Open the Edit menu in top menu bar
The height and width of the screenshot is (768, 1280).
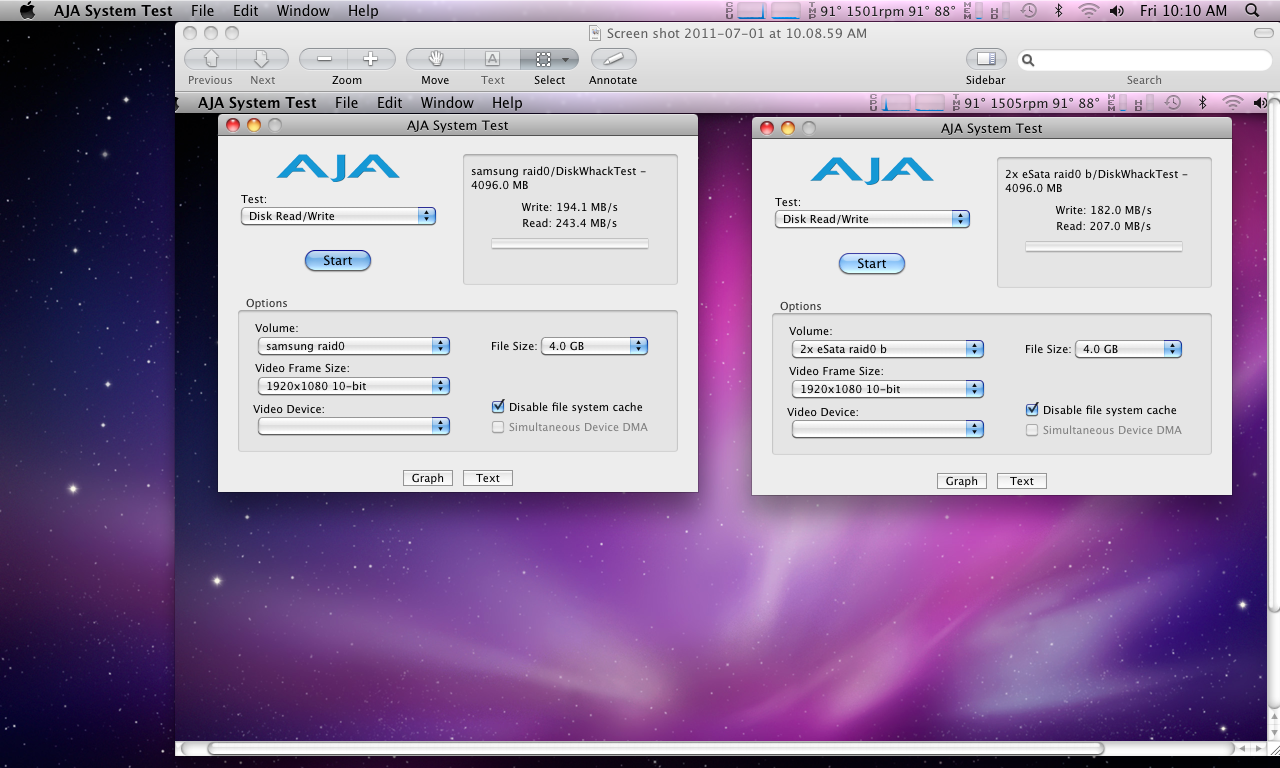(245, 11)
